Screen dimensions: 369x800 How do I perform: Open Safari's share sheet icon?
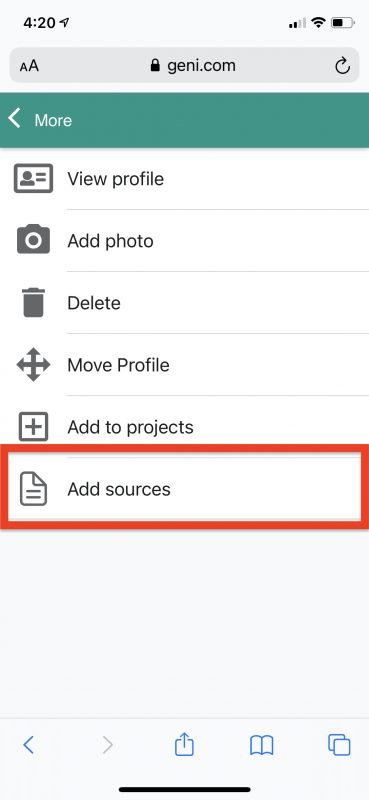(184, 745)
